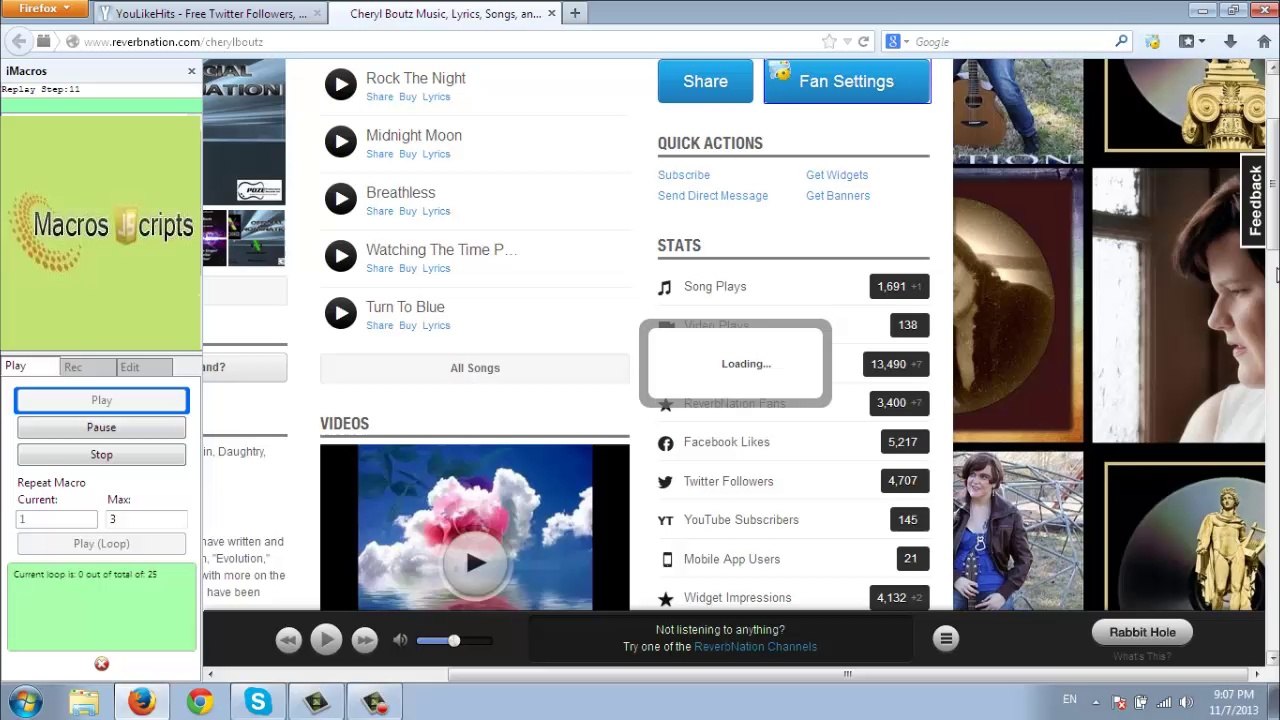Open the Get Banners link
Image resolution: width=1280 pixels, height=720 pixels.
(x=838, y=196)
